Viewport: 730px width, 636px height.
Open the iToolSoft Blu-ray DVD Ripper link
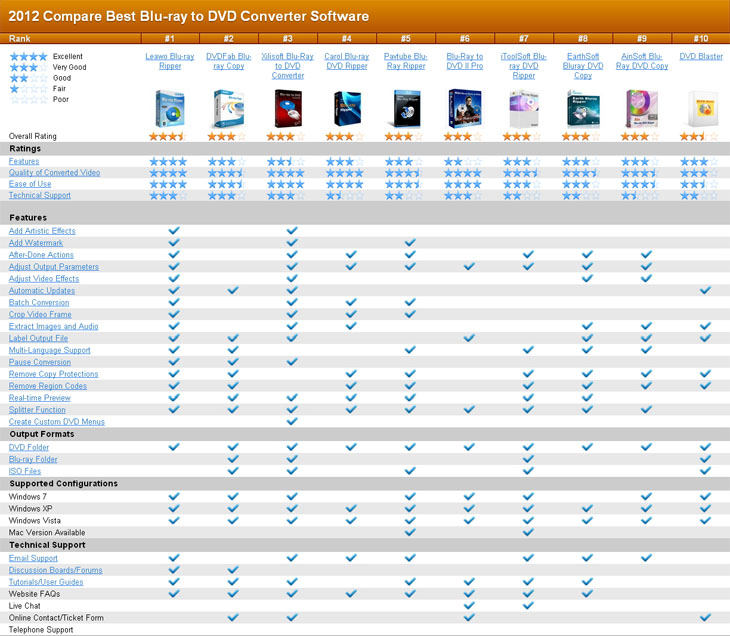[524, 66]
